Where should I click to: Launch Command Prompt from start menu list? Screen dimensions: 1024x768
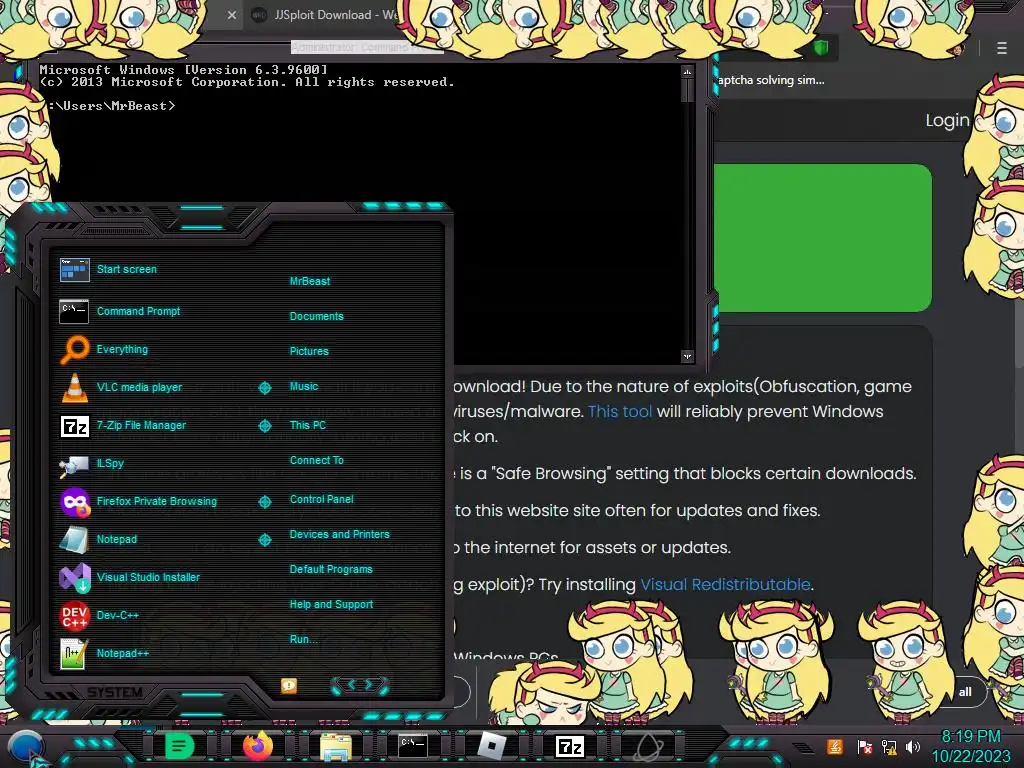coord(120,312)
